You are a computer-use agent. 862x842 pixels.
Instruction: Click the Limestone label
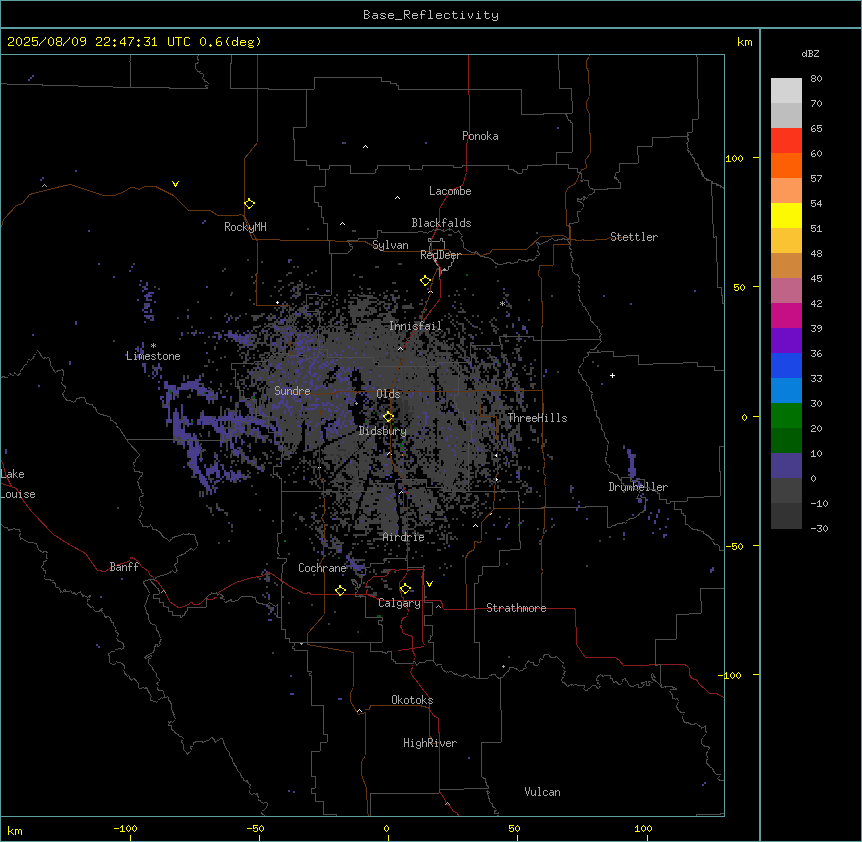(x=153, y=356)
